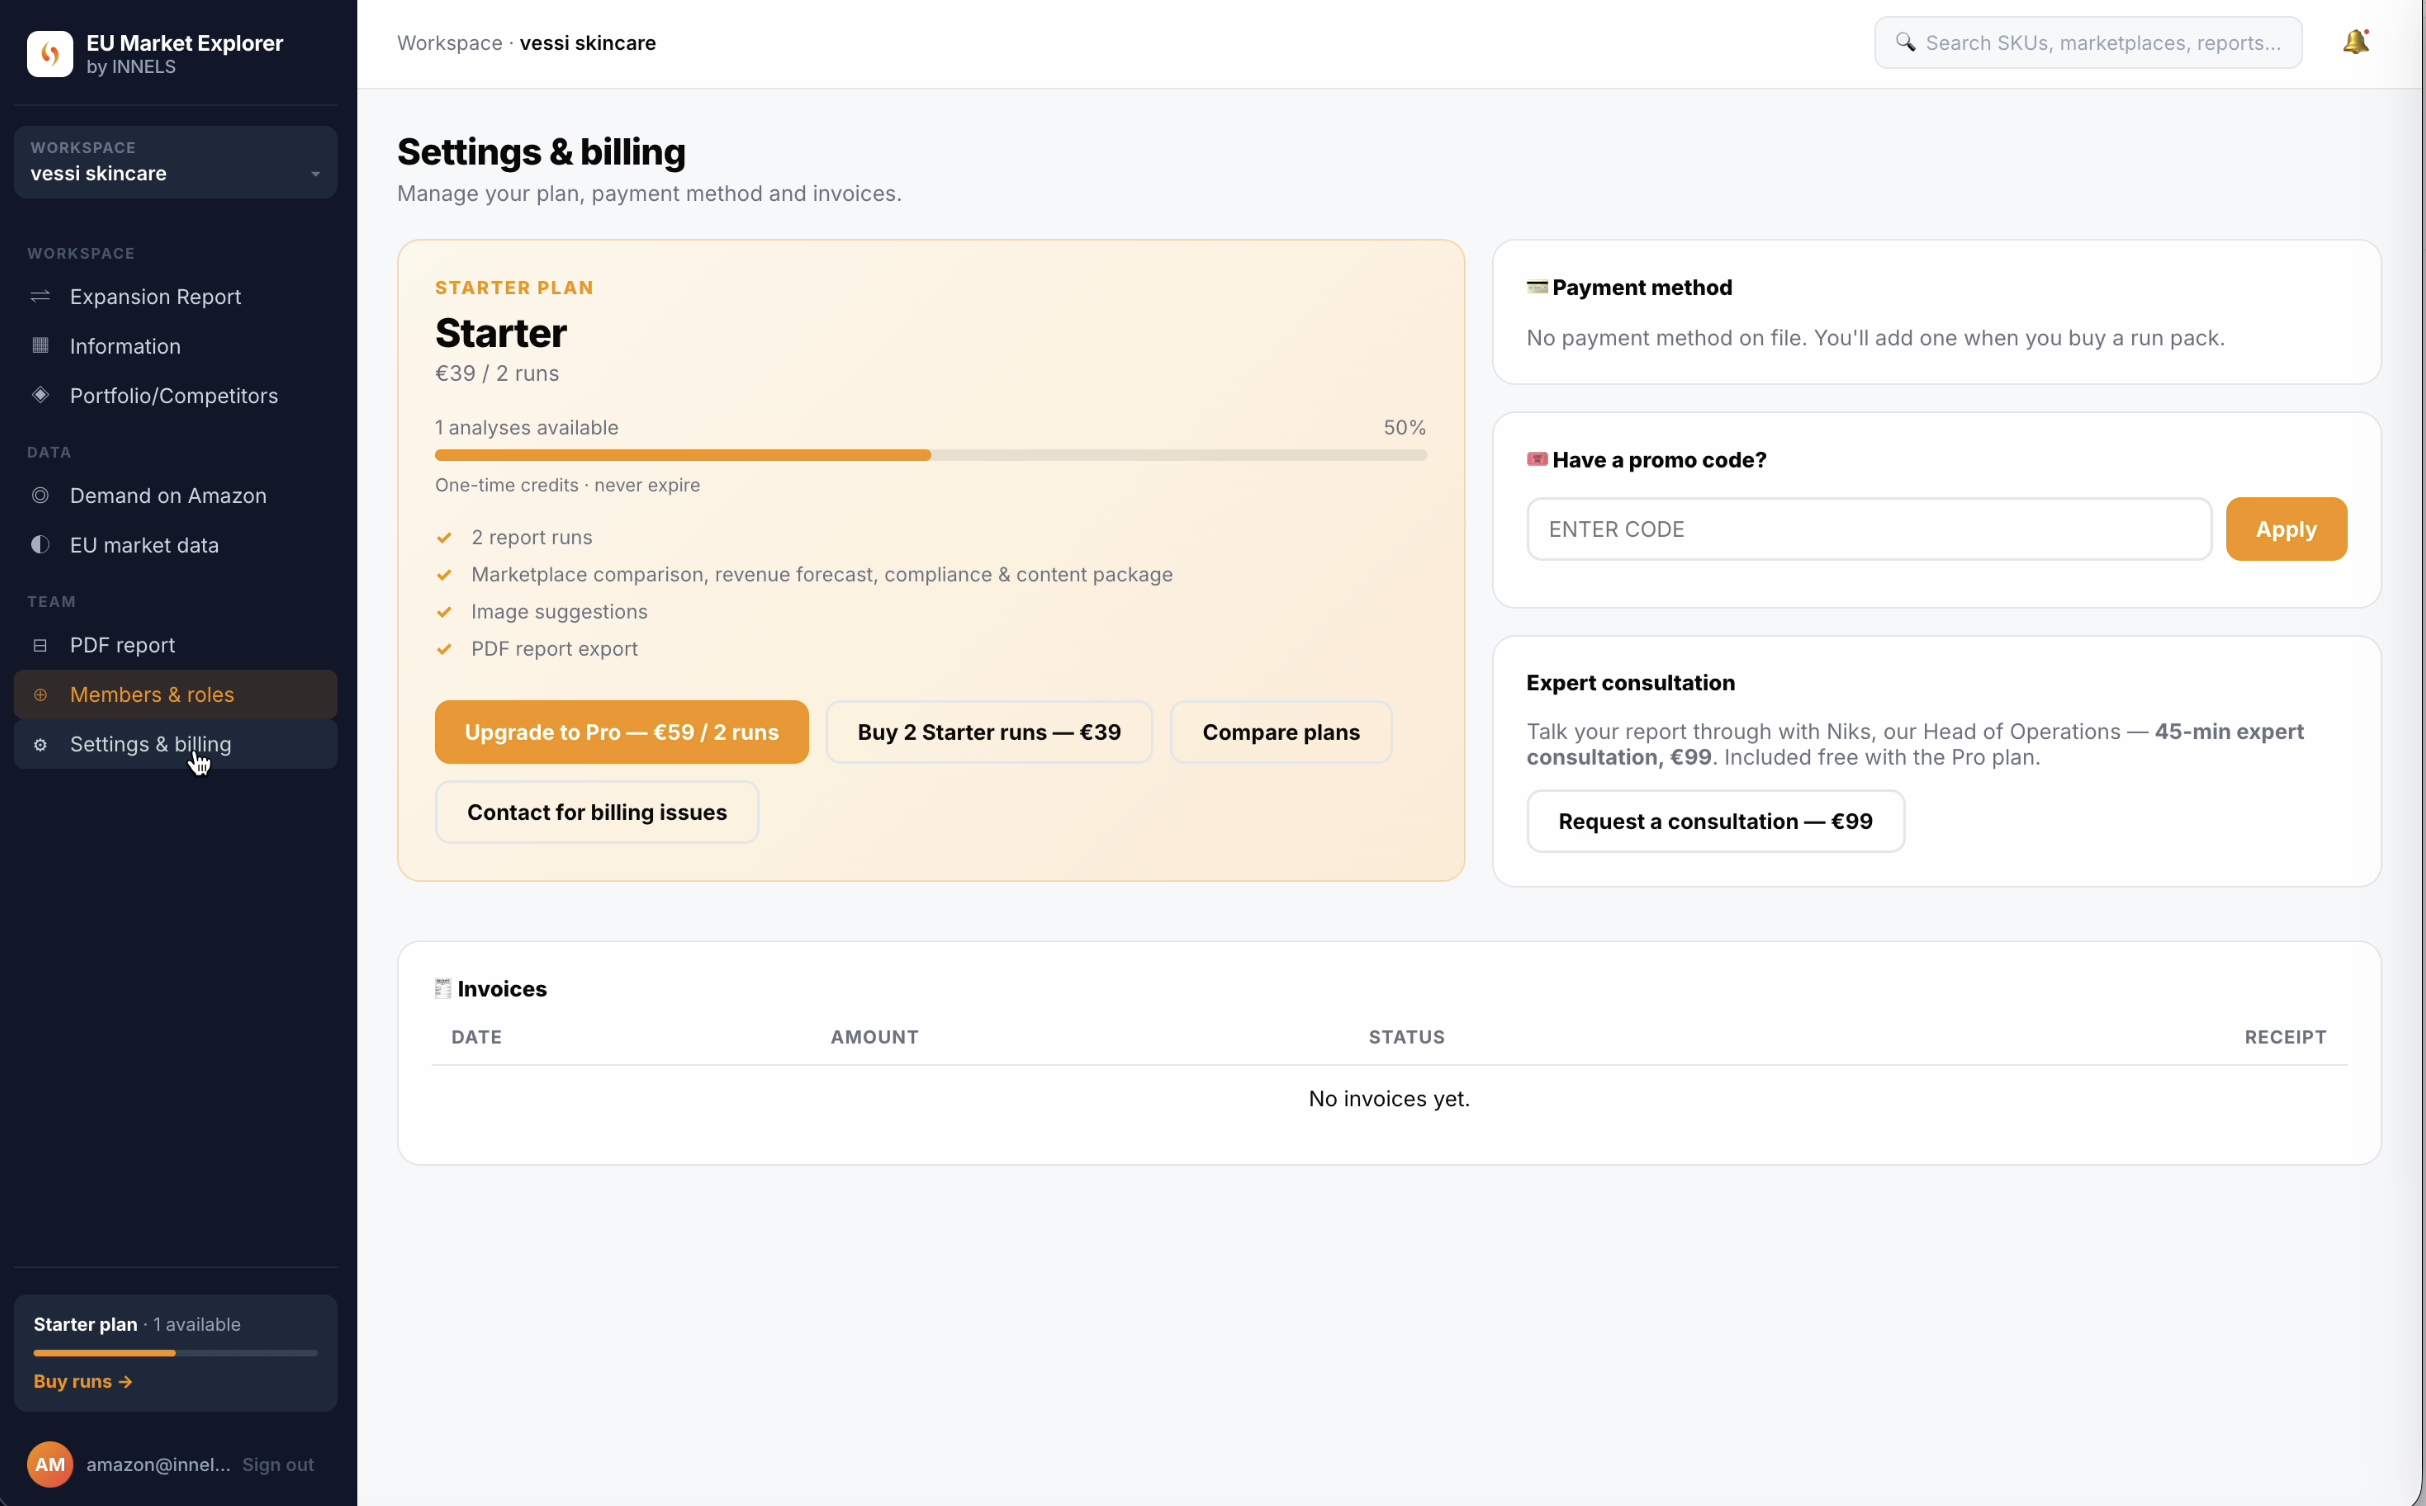Click the EU Market Explorer logo icon
This screenshot has width=2426, height=1506.
pos(50,54)
